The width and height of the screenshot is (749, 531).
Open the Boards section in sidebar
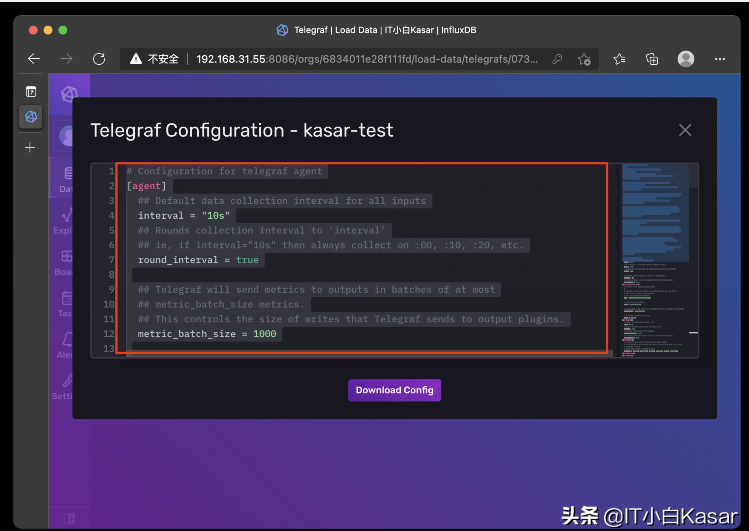64,263
